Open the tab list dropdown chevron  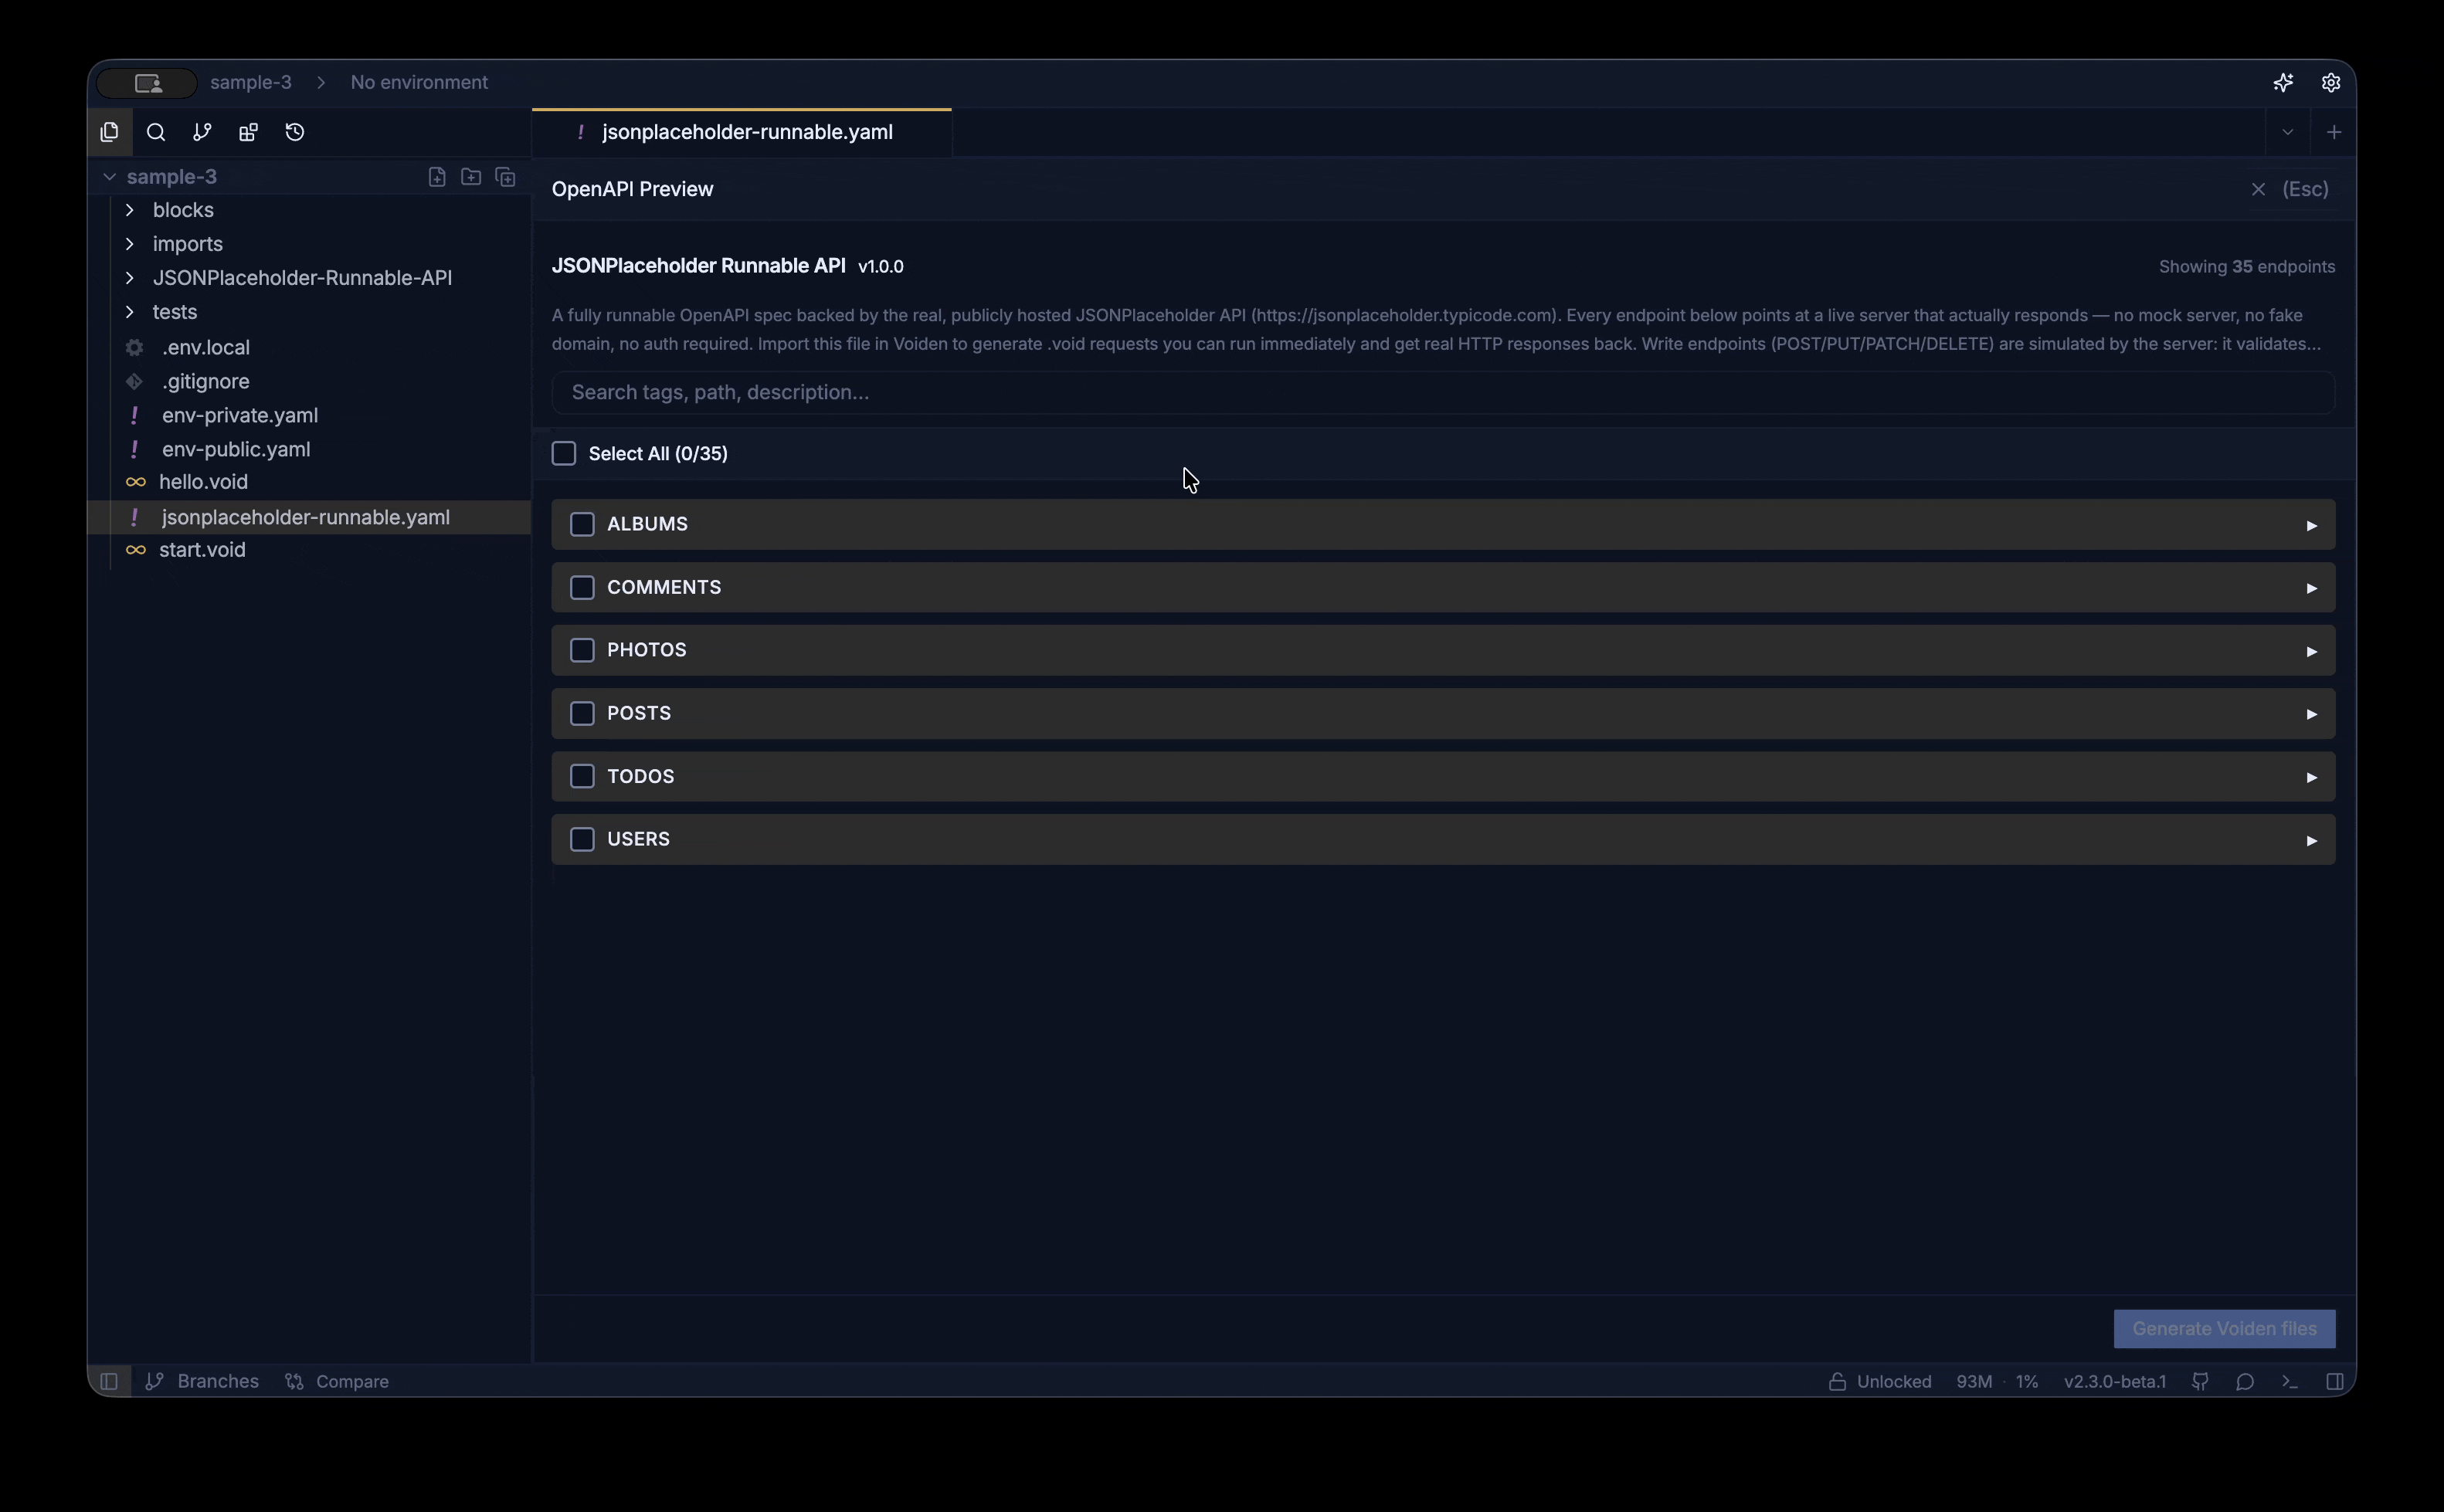click(x=2287, y=132)
